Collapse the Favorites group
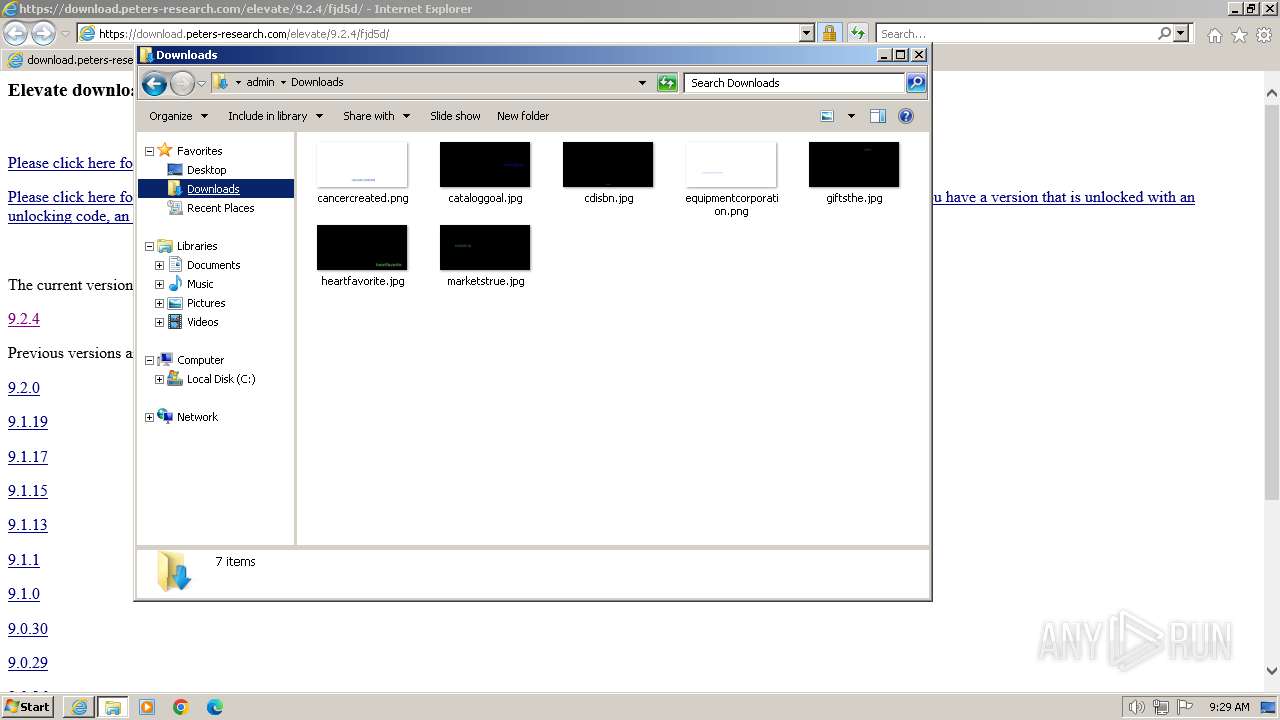Image resolution: width=1280 pixels, height=720 pixels. coord(150,151)
